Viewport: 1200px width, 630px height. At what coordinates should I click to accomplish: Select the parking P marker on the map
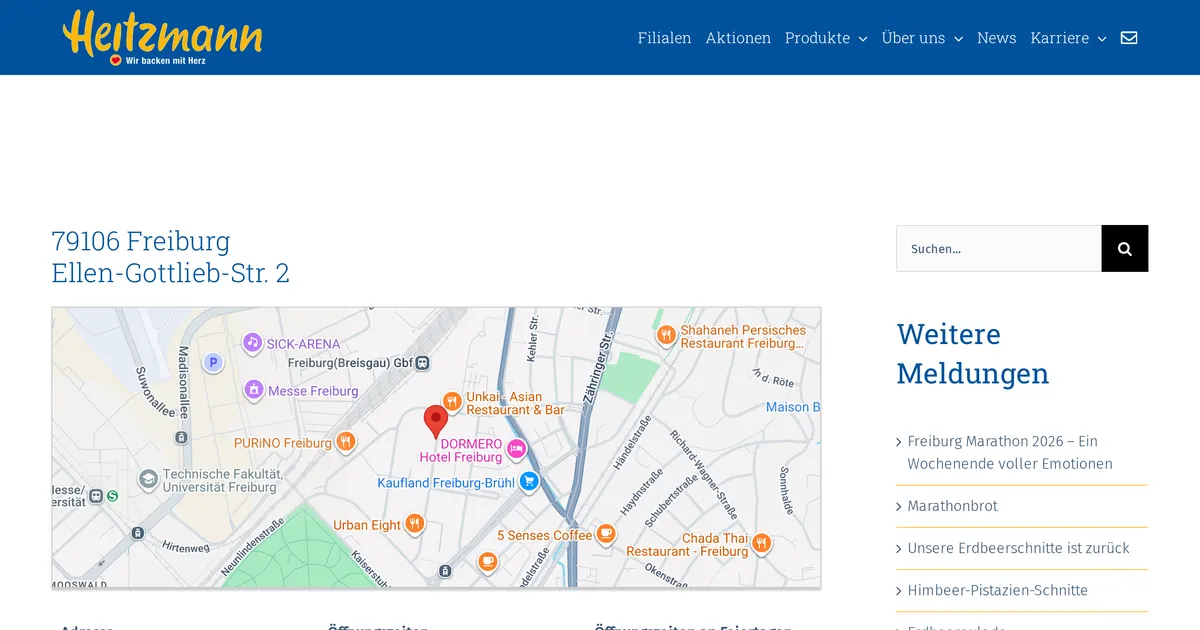[212, 363]
